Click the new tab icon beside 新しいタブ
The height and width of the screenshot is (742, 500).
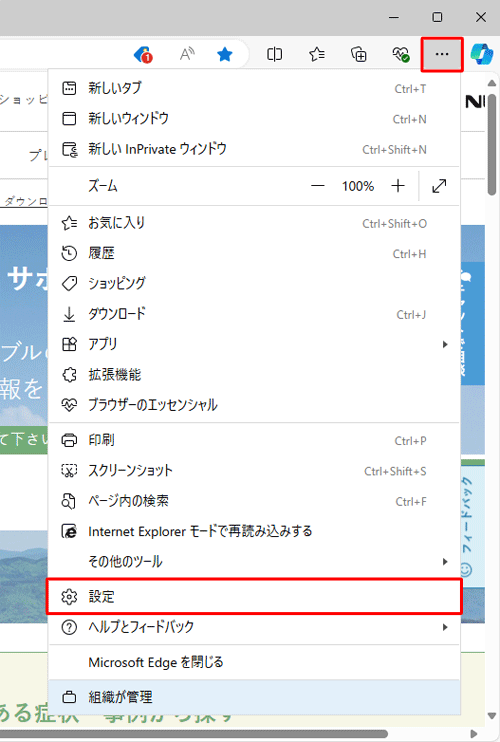pyautogui.click(x=70, y=88)
